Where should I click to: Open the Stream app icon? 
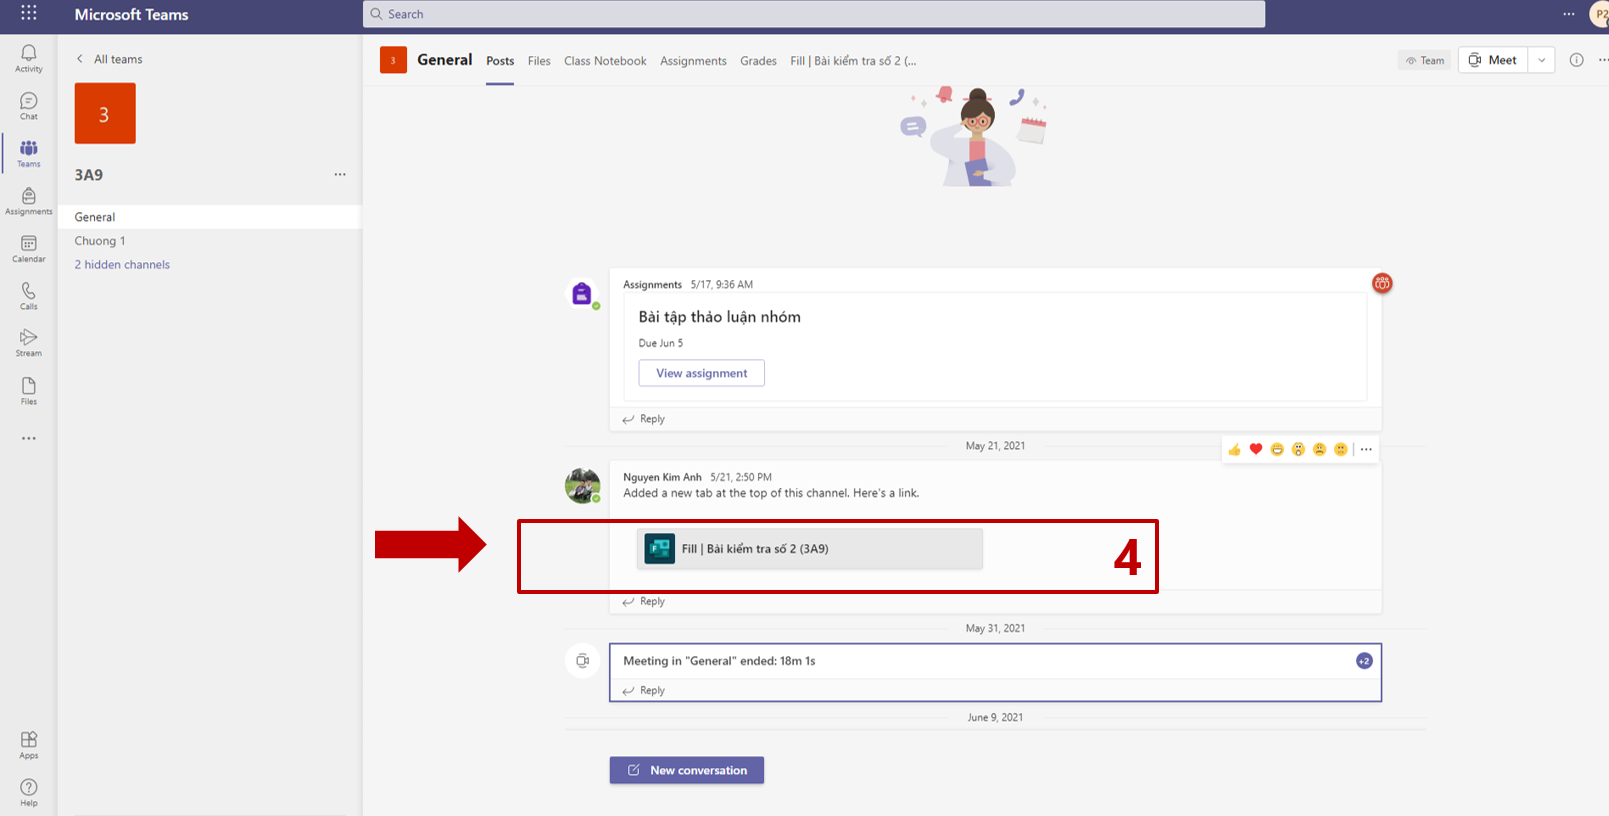pos(29,342)
